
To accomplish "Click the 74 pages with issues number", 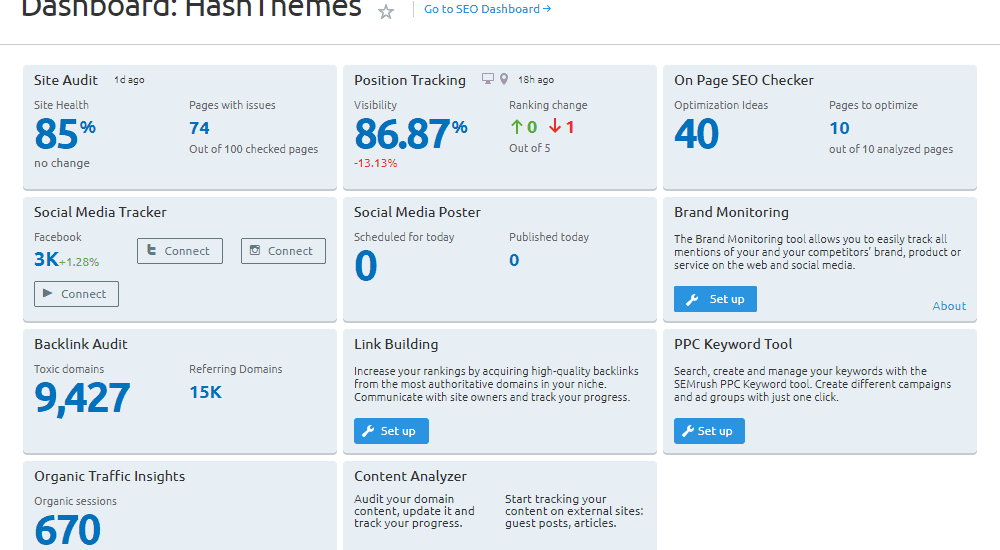I will coord(200,128).
